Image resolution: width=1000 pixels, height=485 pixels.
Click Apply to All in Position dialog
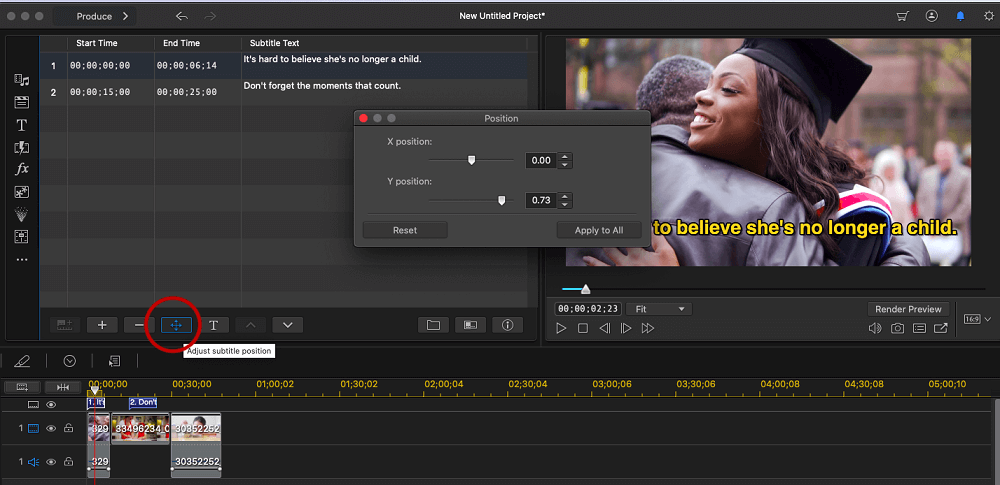coord(599,230)
